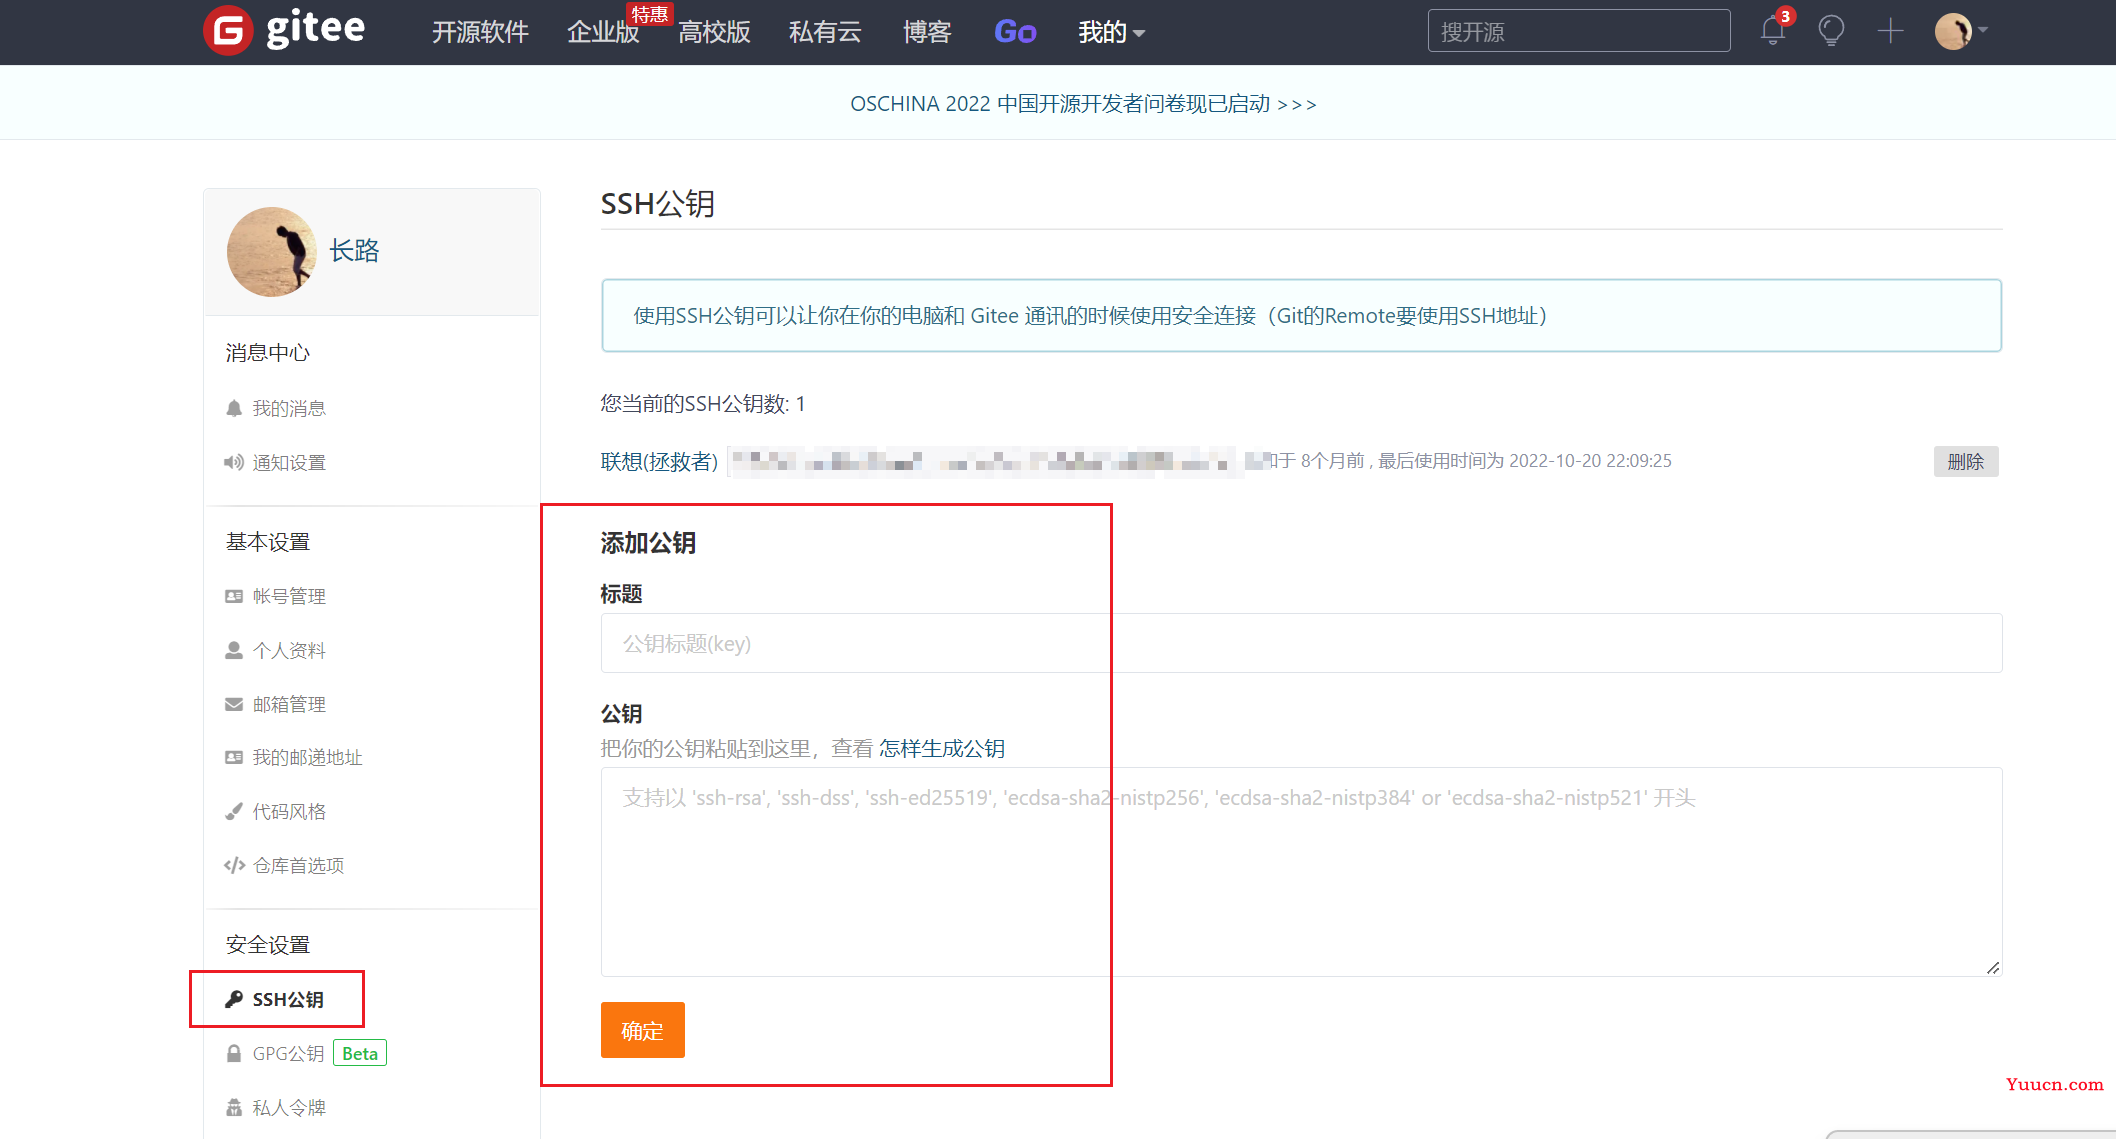Open 仓库首选项 settings
The height and width of the screenshot is (1139, 2116).
[298, 865]
